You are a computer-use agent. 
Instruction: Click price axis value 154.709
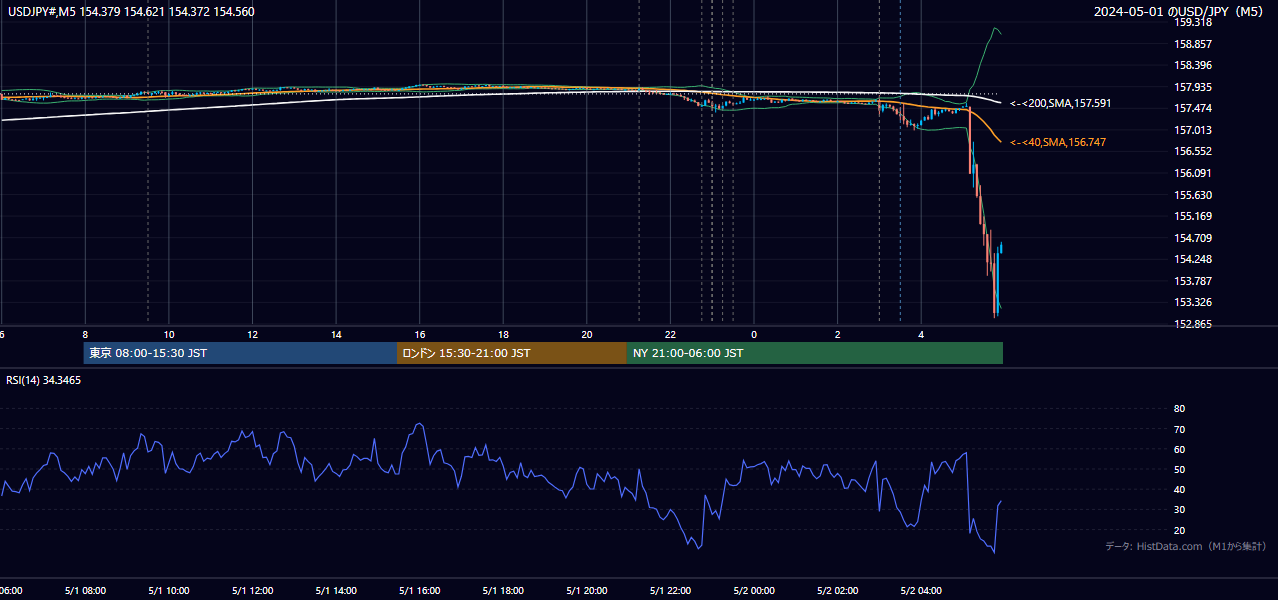coord(1194,238)
